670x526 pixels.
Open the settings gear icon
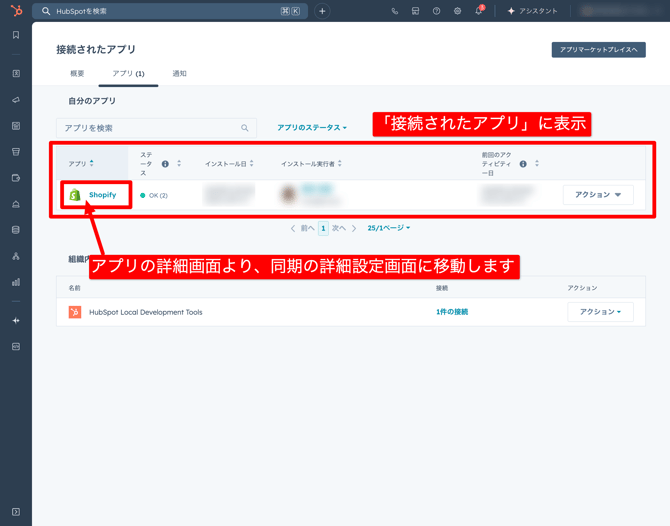pos(457,11)
